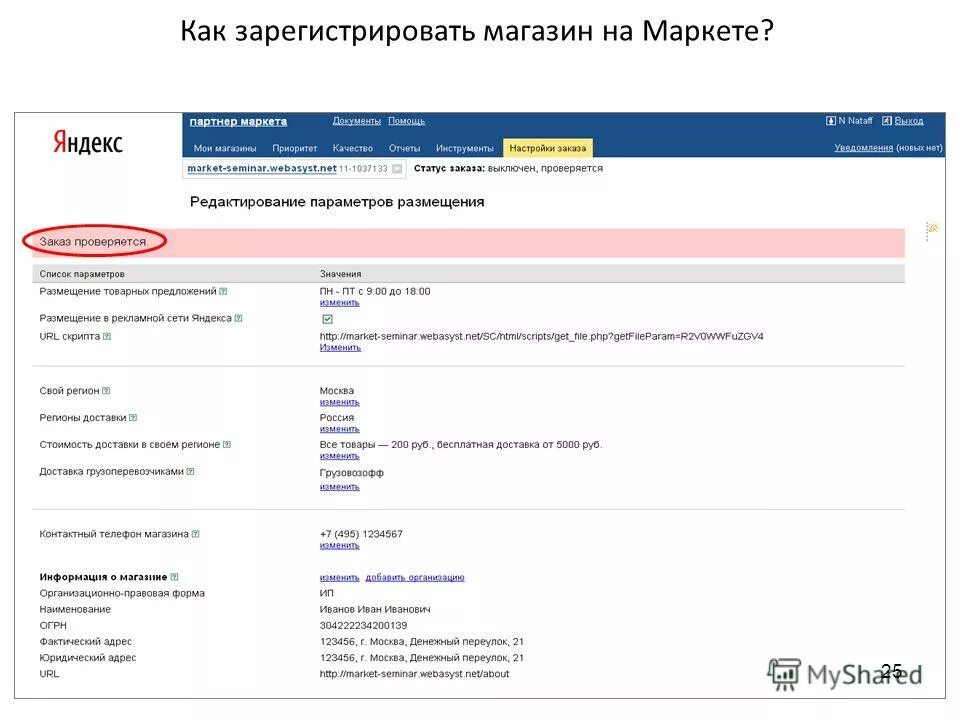The height and width of the screenshot is (720, 960).
Task: Switch to the Приоритет tab
Action: coord(294,148)
